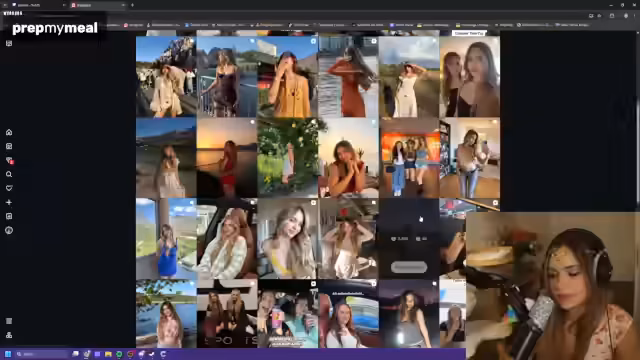This screenshot has height=360, width=640.
Task: Open the post of woman in yellow top
Action: click(x=288, y=77)
